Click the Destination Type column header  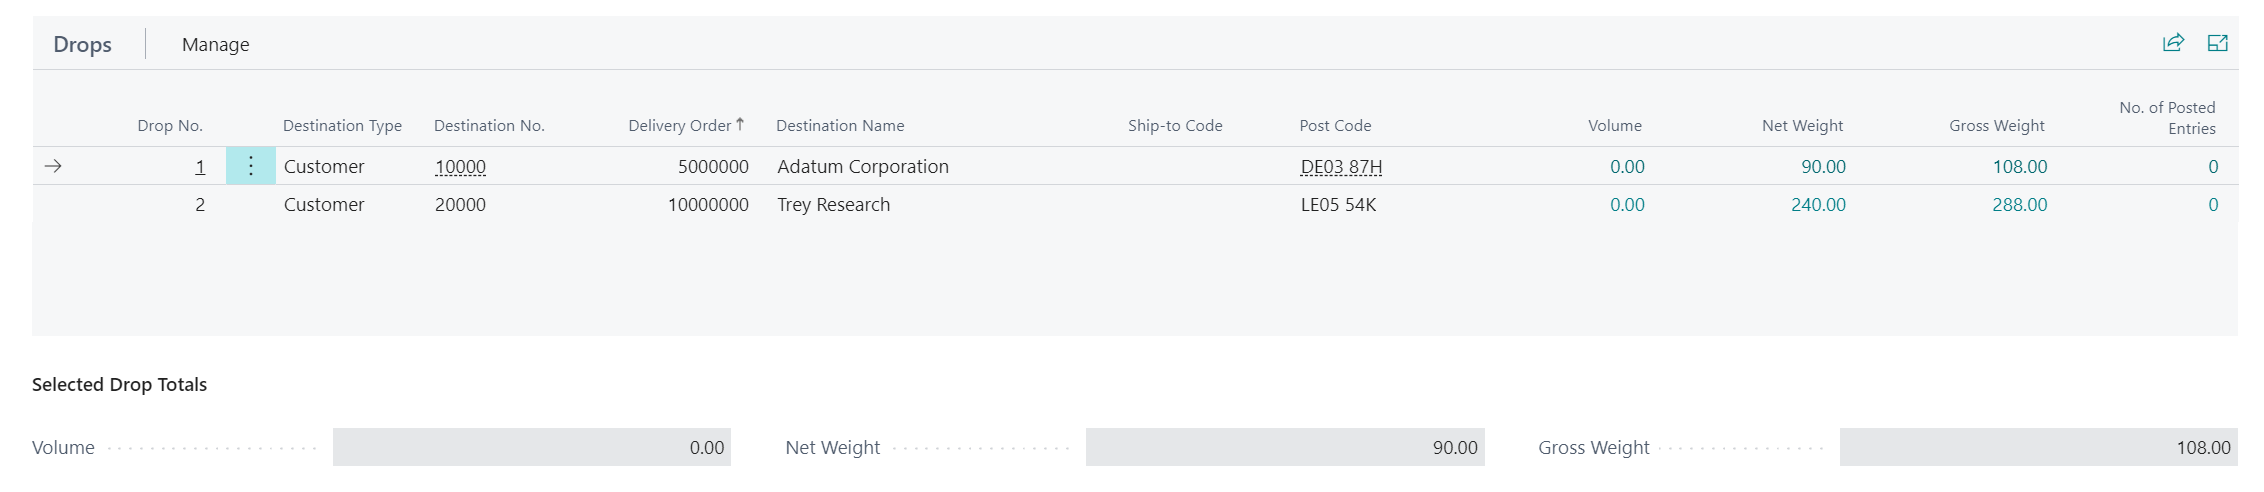(x=342, y=126)
